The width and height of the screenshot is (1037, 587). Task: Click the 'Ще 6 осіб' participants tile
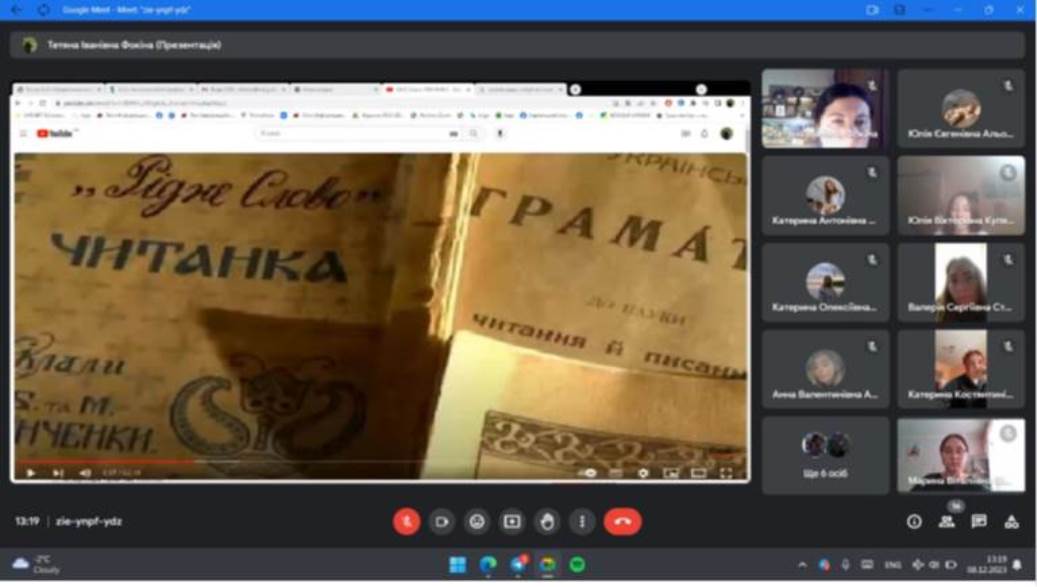coord(825,455)
